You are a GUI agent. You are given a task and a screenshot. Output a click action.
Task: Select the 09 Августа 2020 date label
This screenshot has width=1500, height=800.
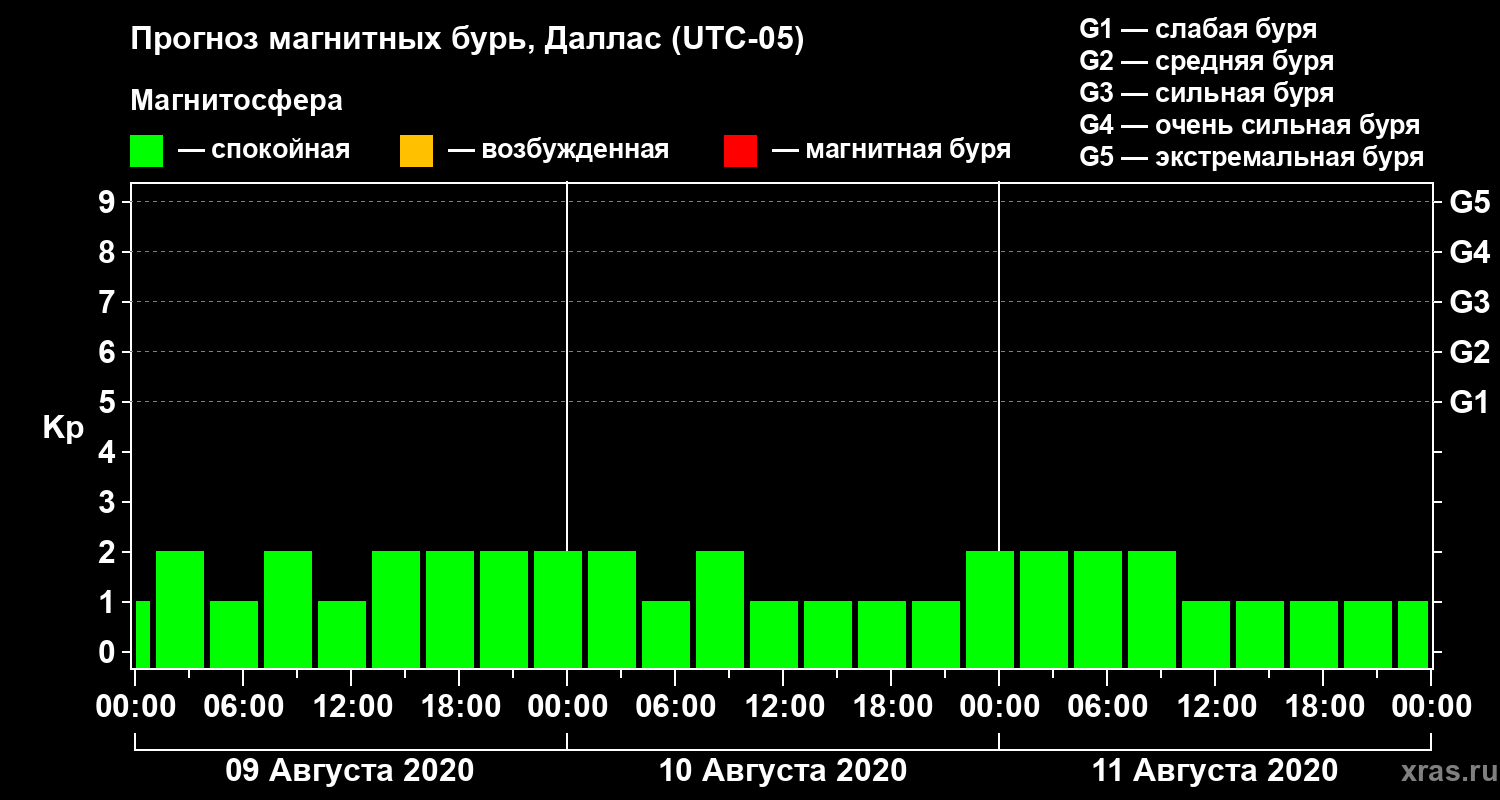[x=350, y=771]
